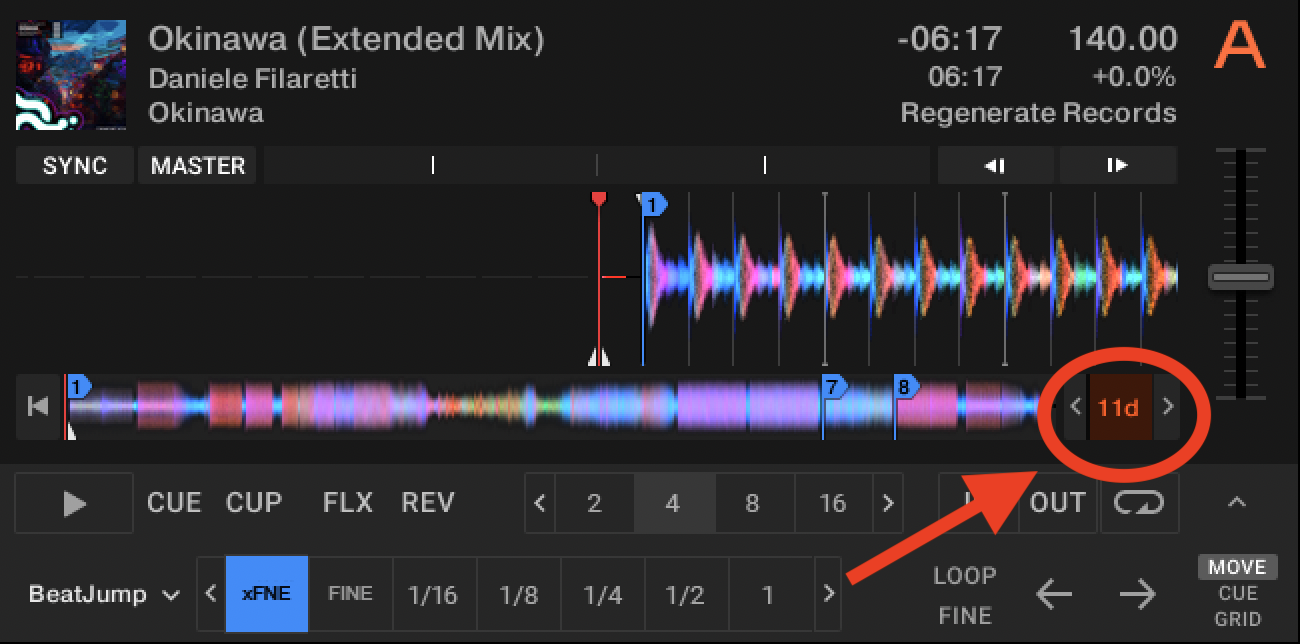Lower the key left of 11d
This screenshot has width=1300, height=644.
(1076, 407)
